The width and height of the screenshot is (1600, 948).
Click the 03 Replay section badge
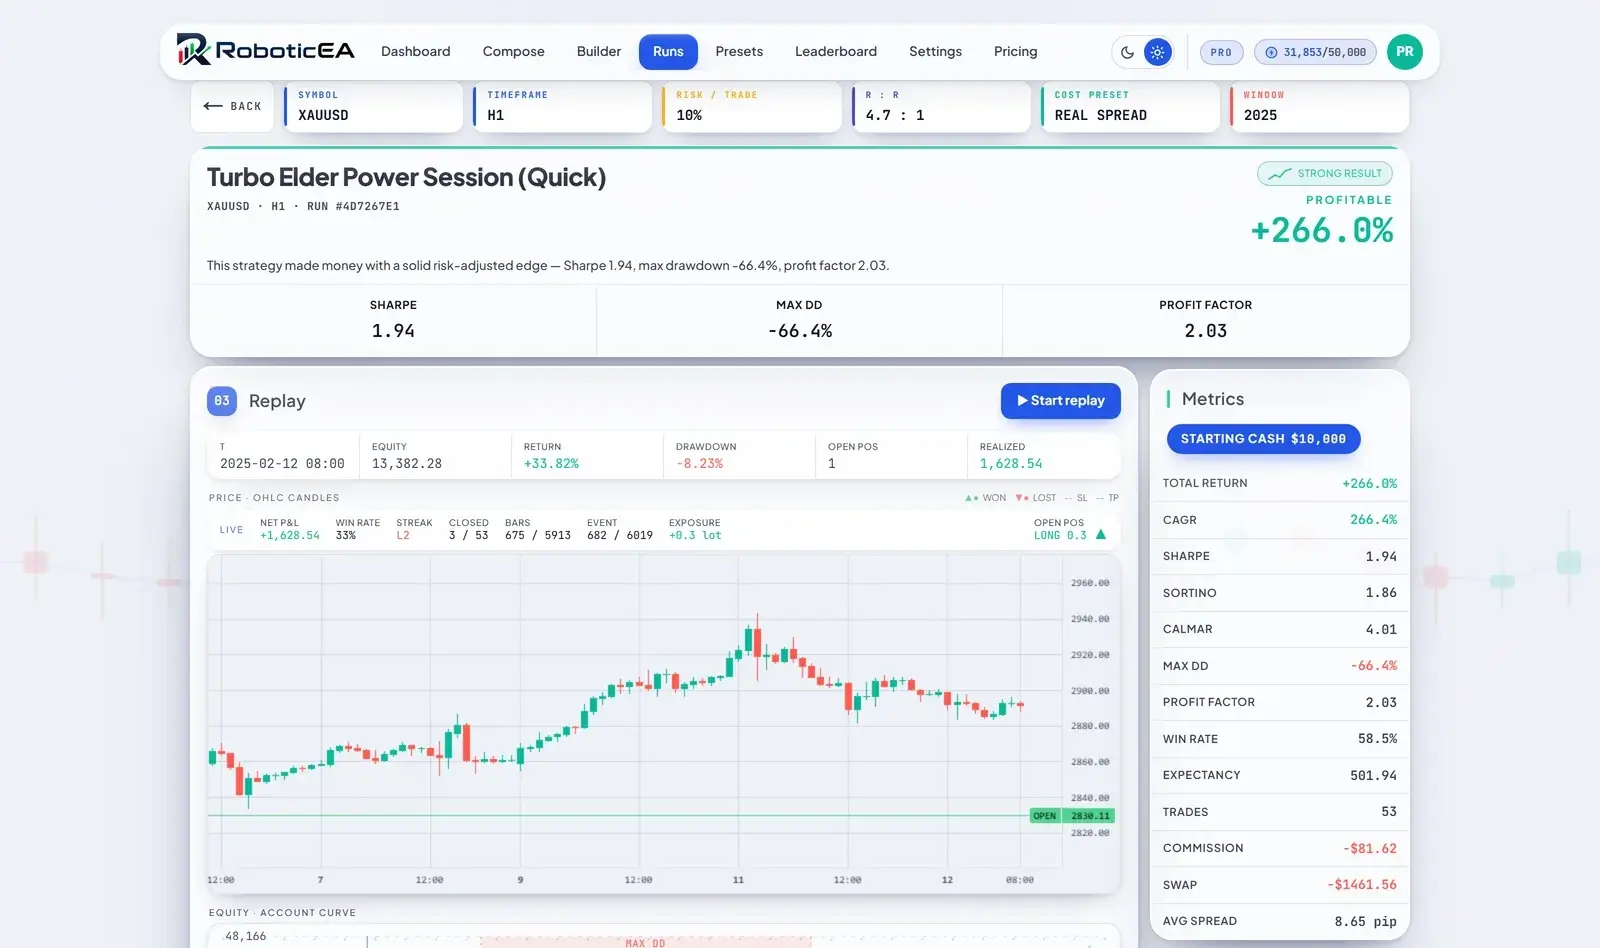point(222,401)
